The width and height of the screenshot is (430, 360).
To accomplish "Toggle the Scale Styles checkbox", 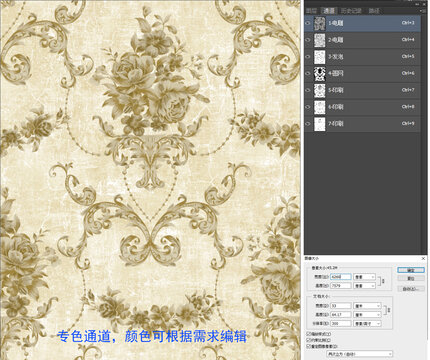I will pos(308,334).
